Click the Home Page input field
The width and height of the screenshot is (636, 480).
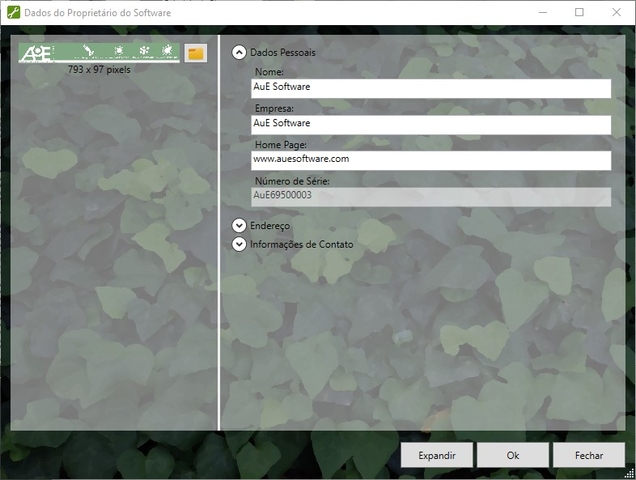[431, 160]
